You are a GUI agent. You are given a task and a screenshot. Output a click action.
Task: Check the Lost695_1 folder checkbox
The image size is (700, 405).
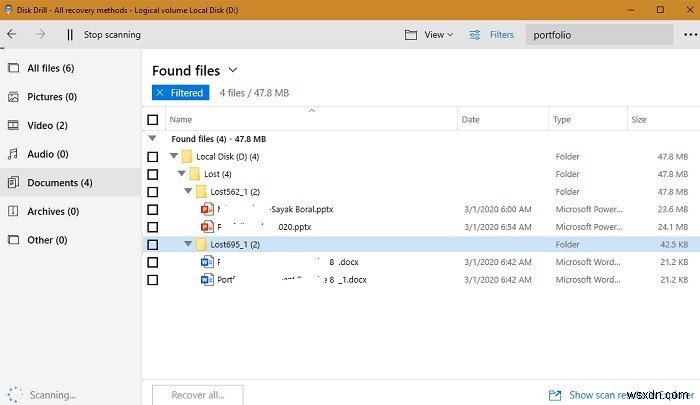[153, 245]
